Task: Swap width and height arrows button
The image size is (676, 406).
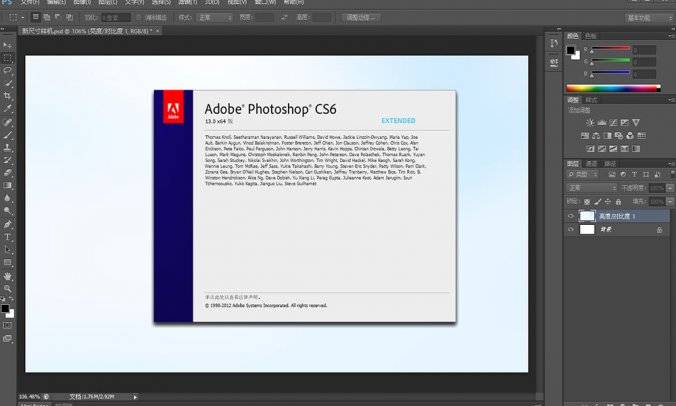Action: pyautogui.click(x=284, y=18)
